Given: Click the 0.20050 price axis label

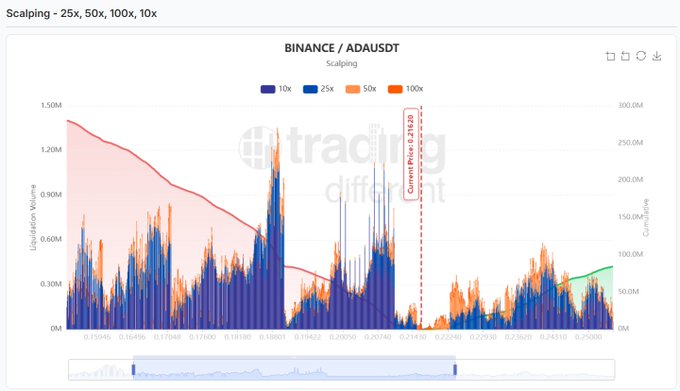Looking at the screenshot, I should (x=343, y=337).
